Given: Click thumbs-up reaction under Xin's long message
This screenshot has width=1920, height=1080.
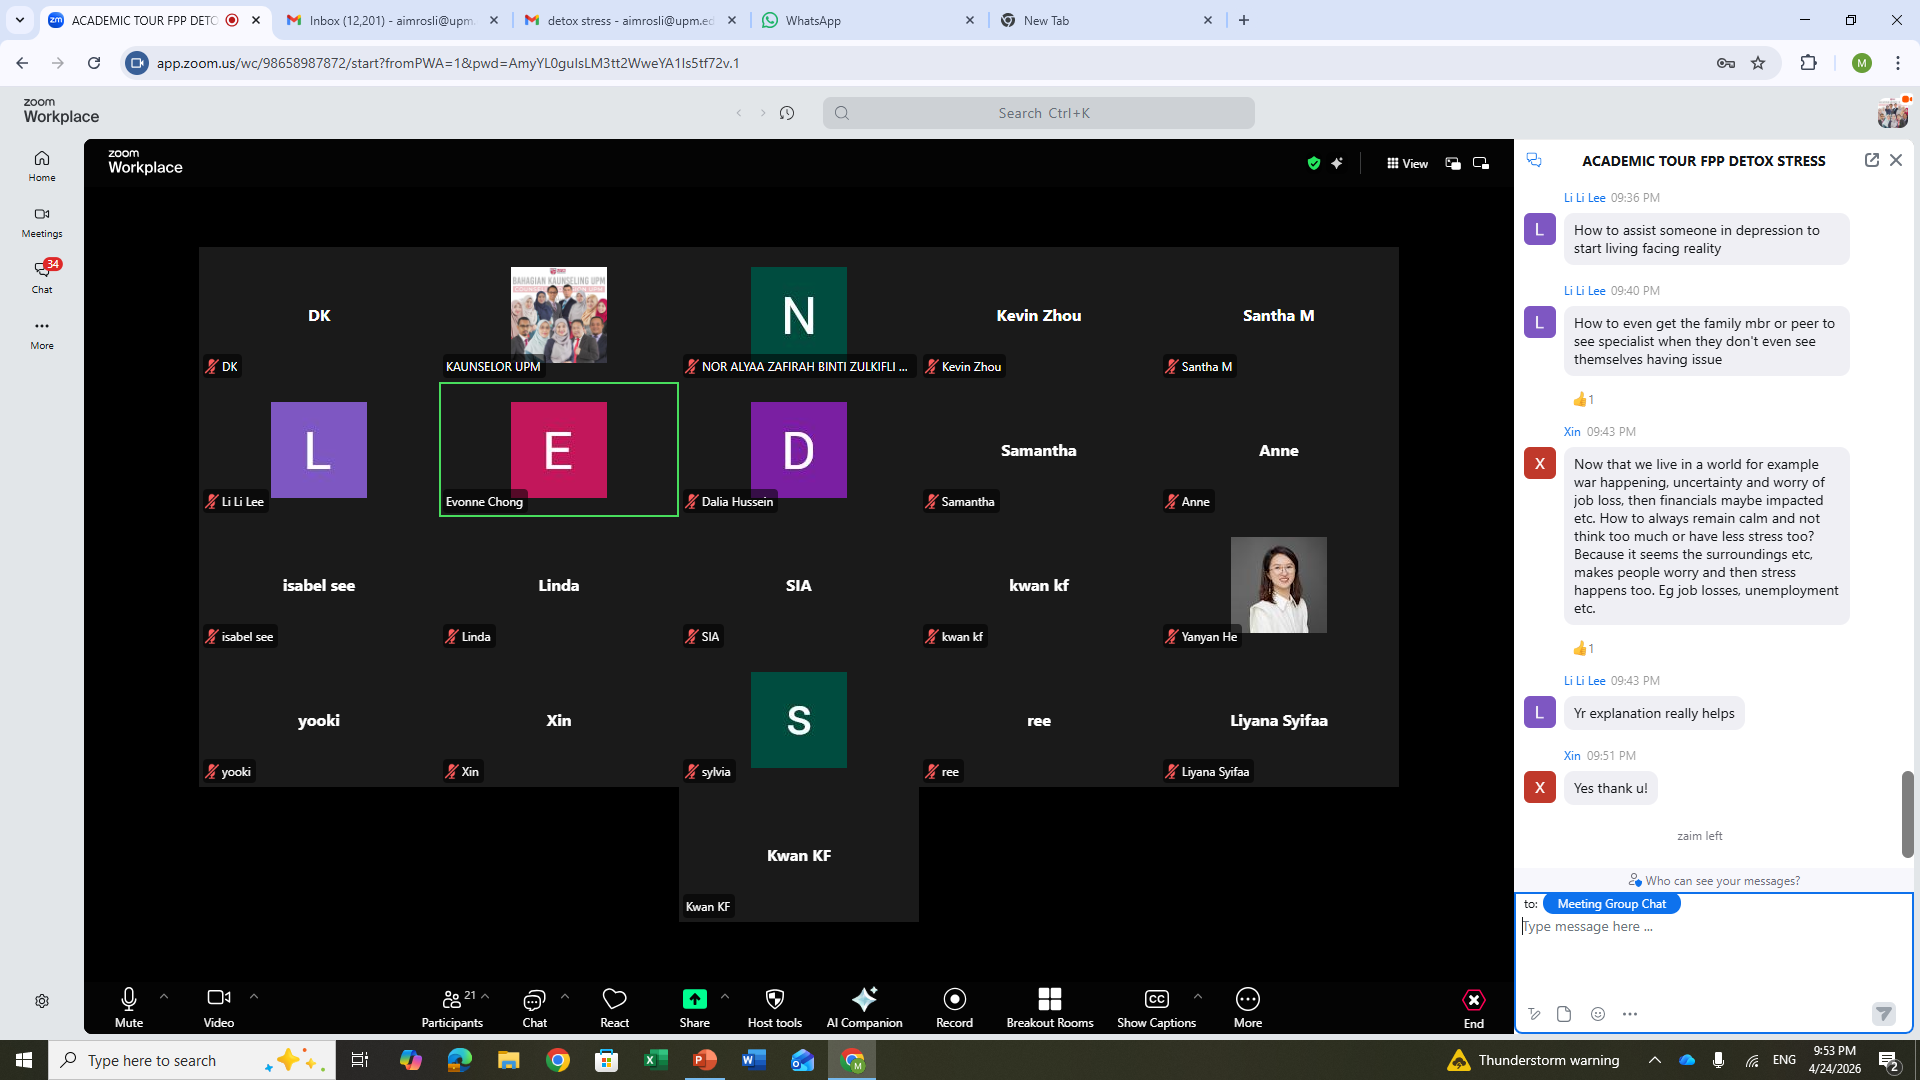Looking at the screenshot, I should pos(1583,649).
